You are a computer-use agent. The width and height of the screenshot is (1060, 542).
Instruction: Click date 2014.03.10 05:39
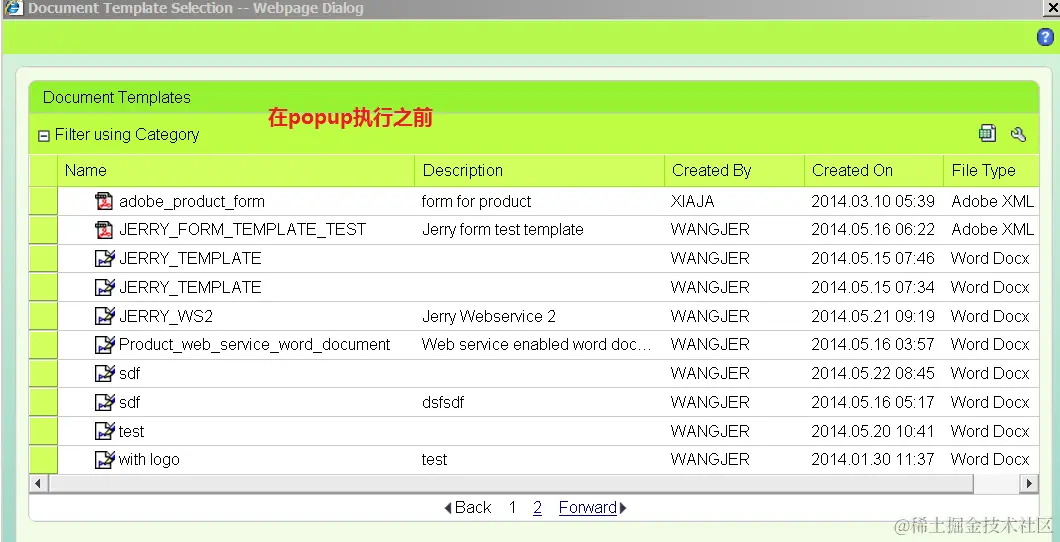click(873, 201)
